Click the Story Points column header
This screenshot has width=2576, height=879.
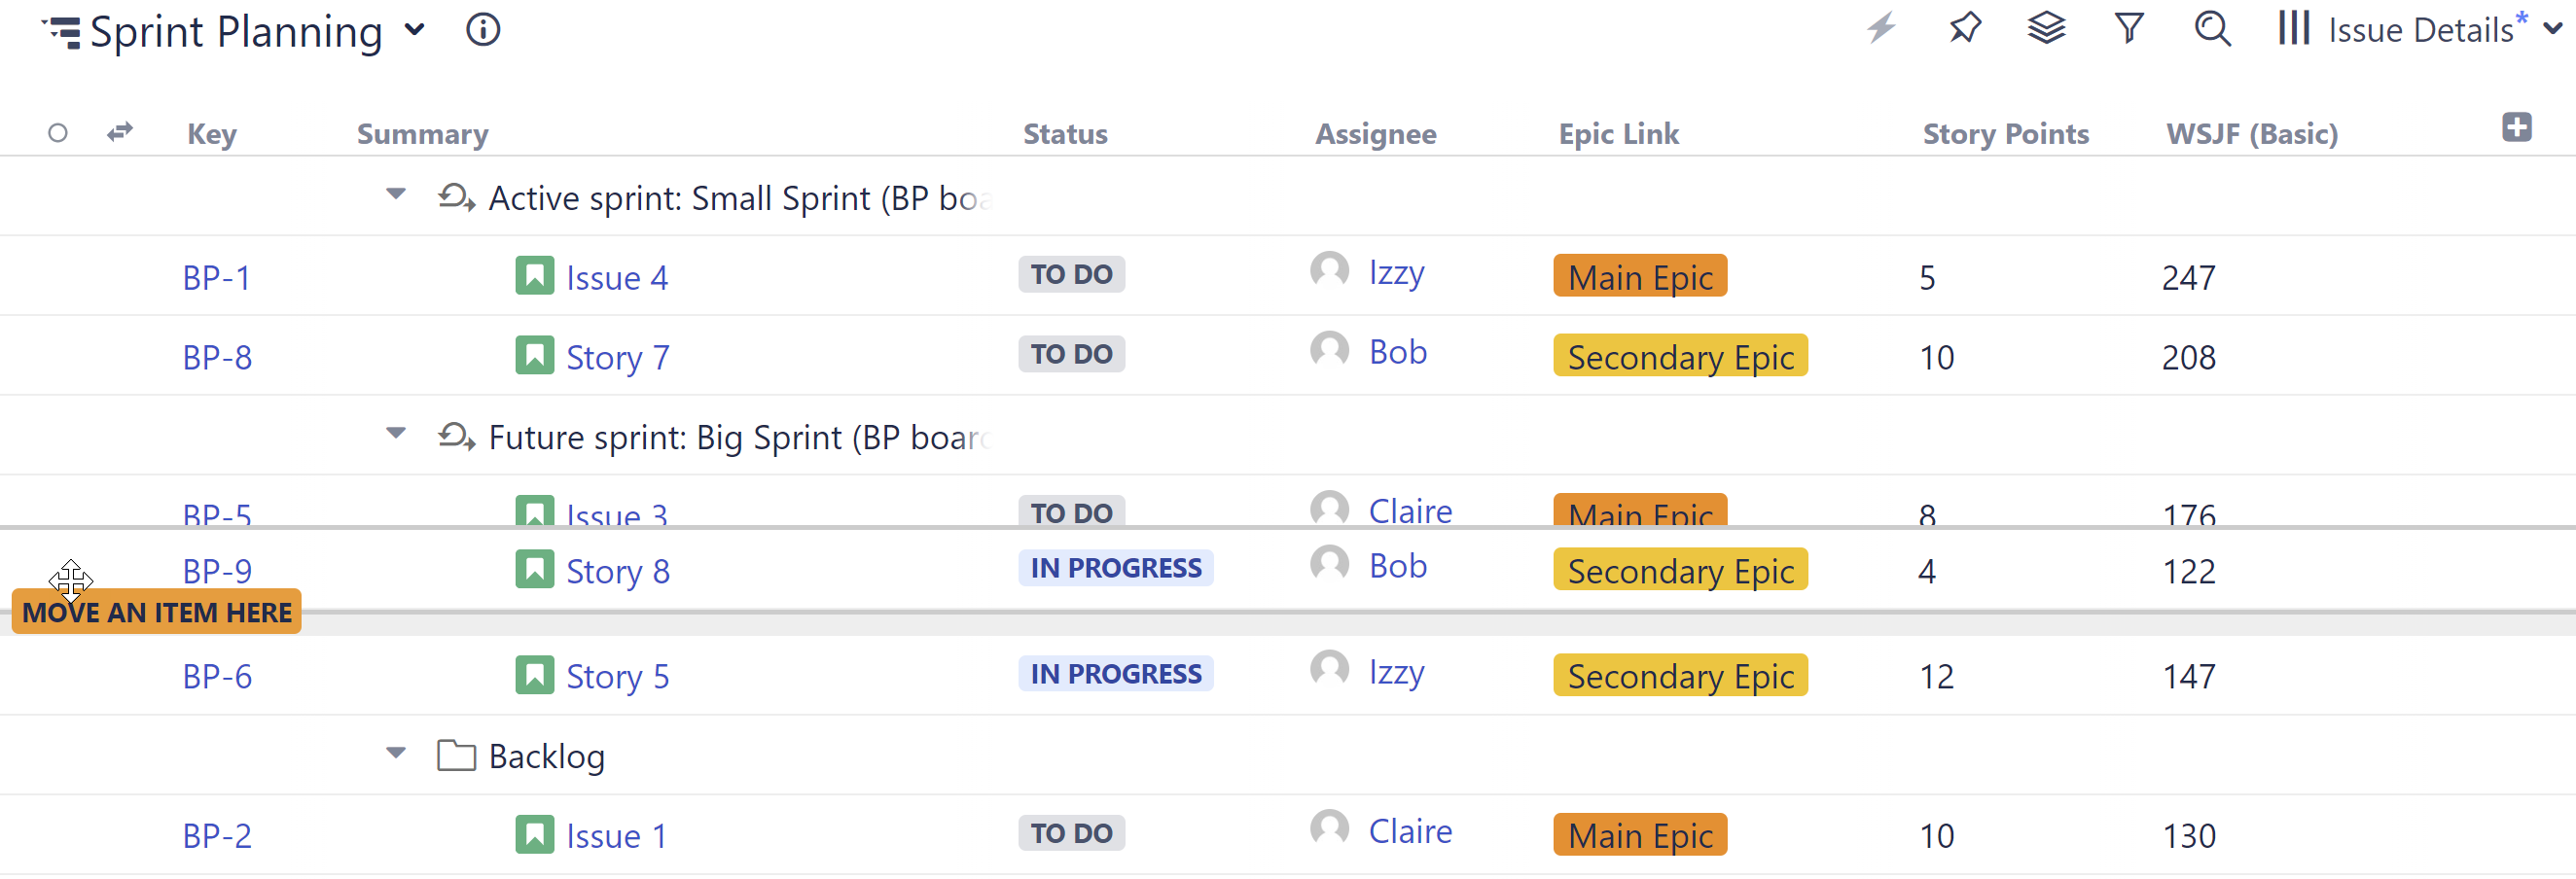click(2005, 133)
